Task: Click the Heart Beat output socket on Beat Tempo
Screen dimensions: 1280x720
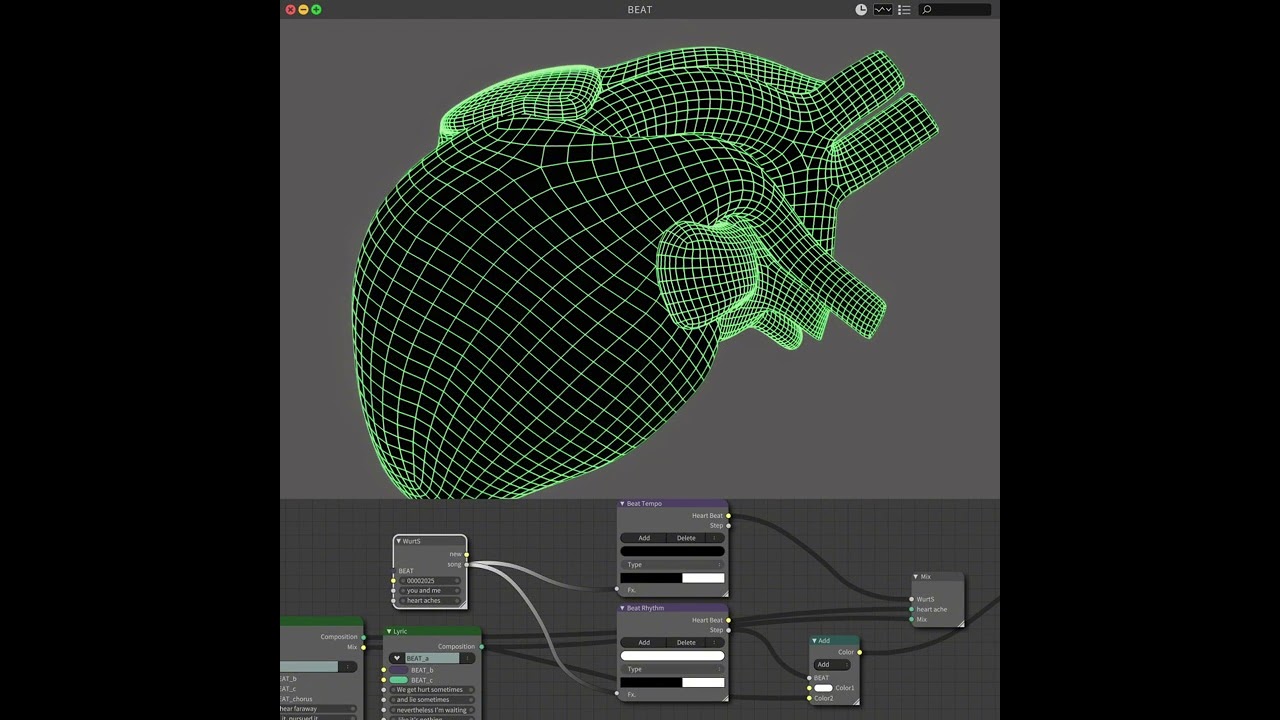Action: click(x=728, y=516)
